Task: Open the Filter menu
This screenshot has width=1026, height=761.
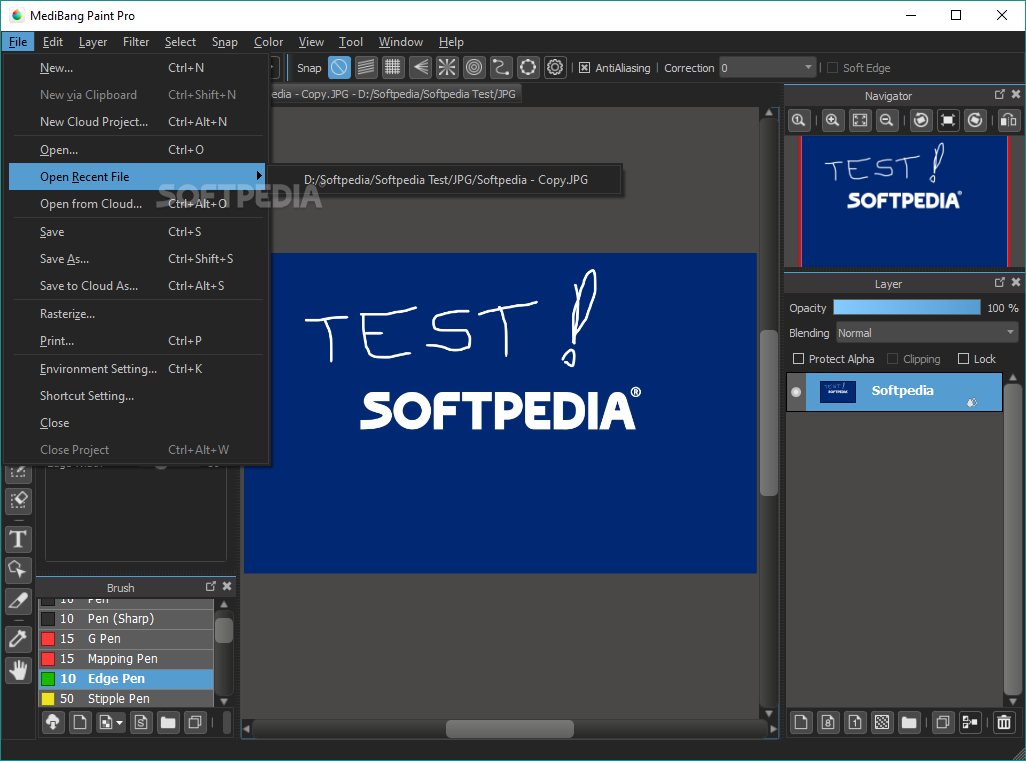Action: point(136,42)
